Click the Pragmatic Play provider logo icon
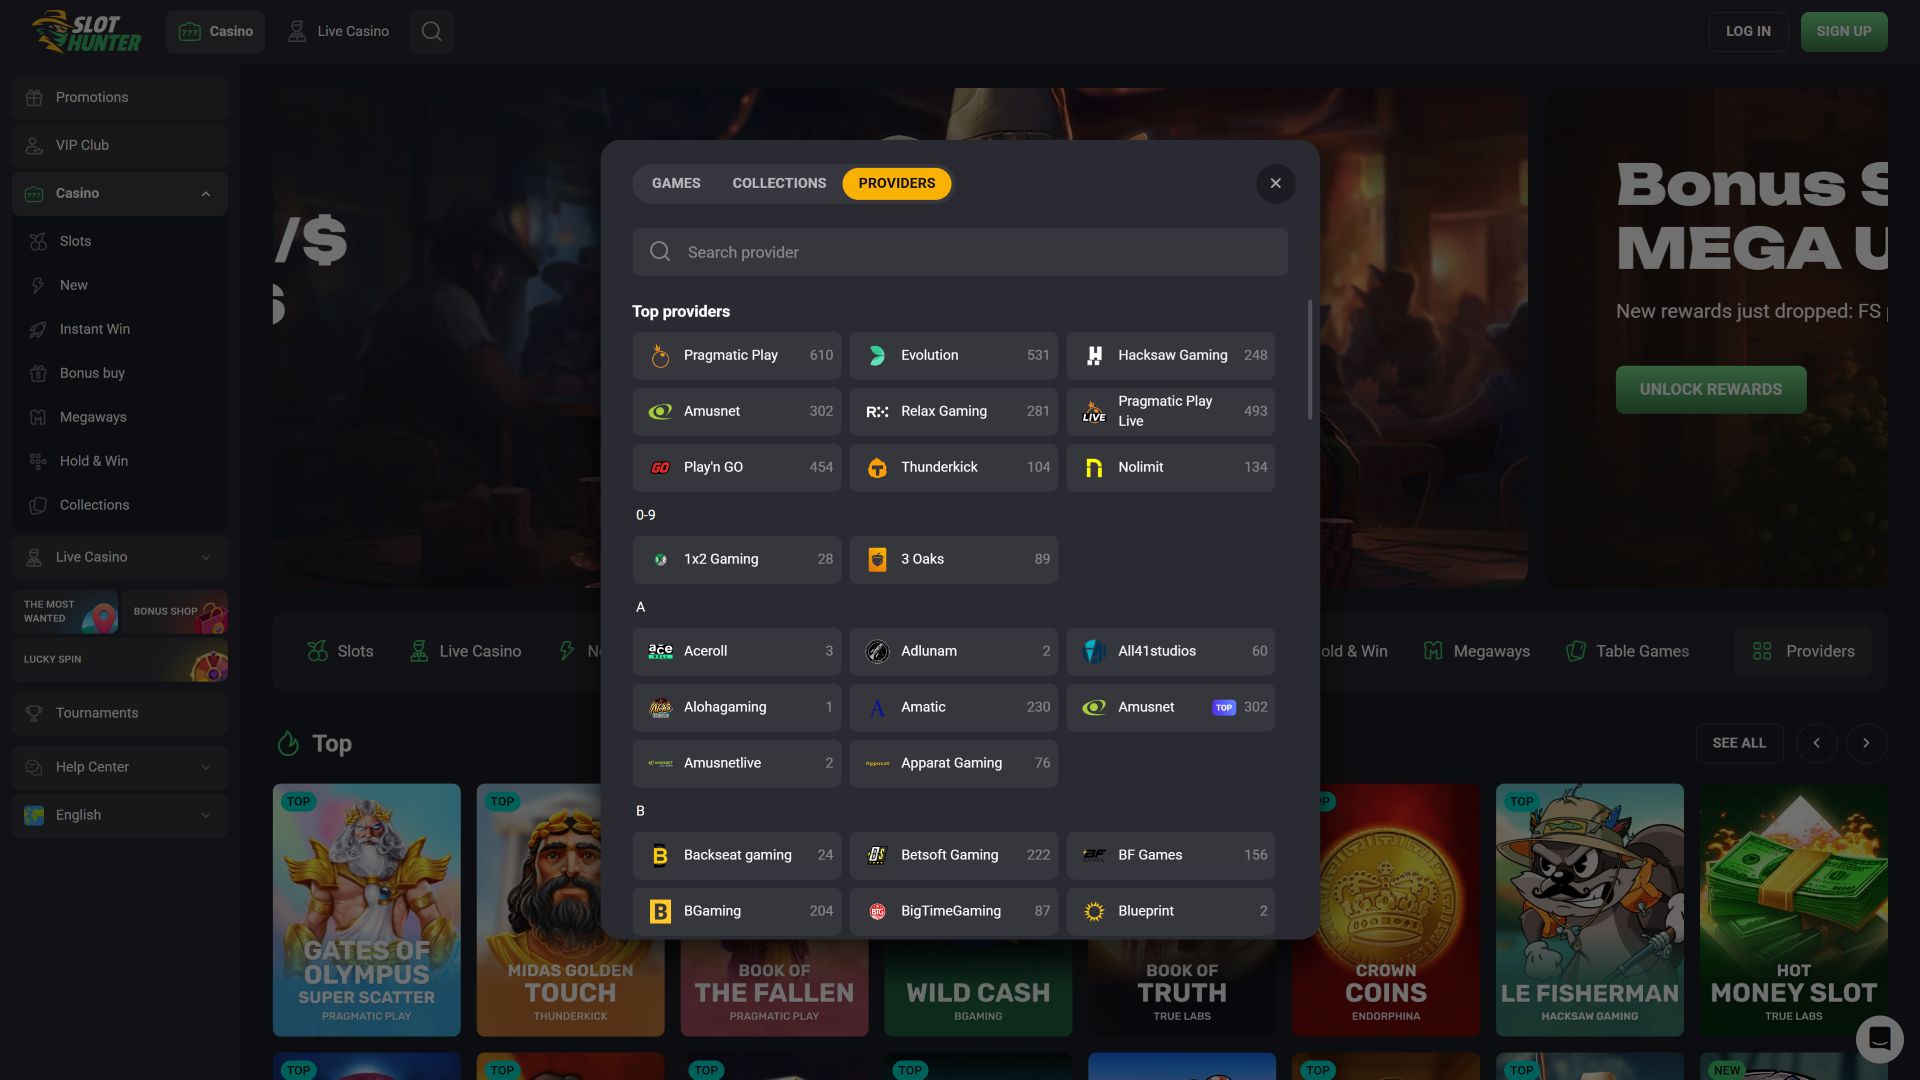The width and height of the screenshot is (1920, 1080). pos(660,355)
